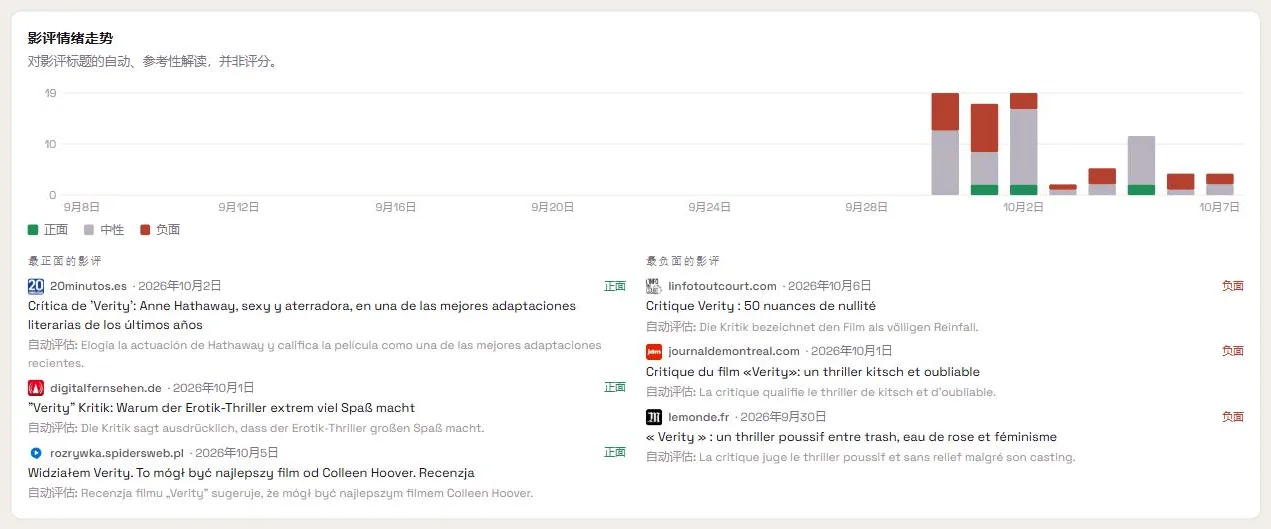Screen dimensions: 1271x529
Task: Click the 自动评估 note under digitalfernsehen.de review
Action: [x=256, y=428]
